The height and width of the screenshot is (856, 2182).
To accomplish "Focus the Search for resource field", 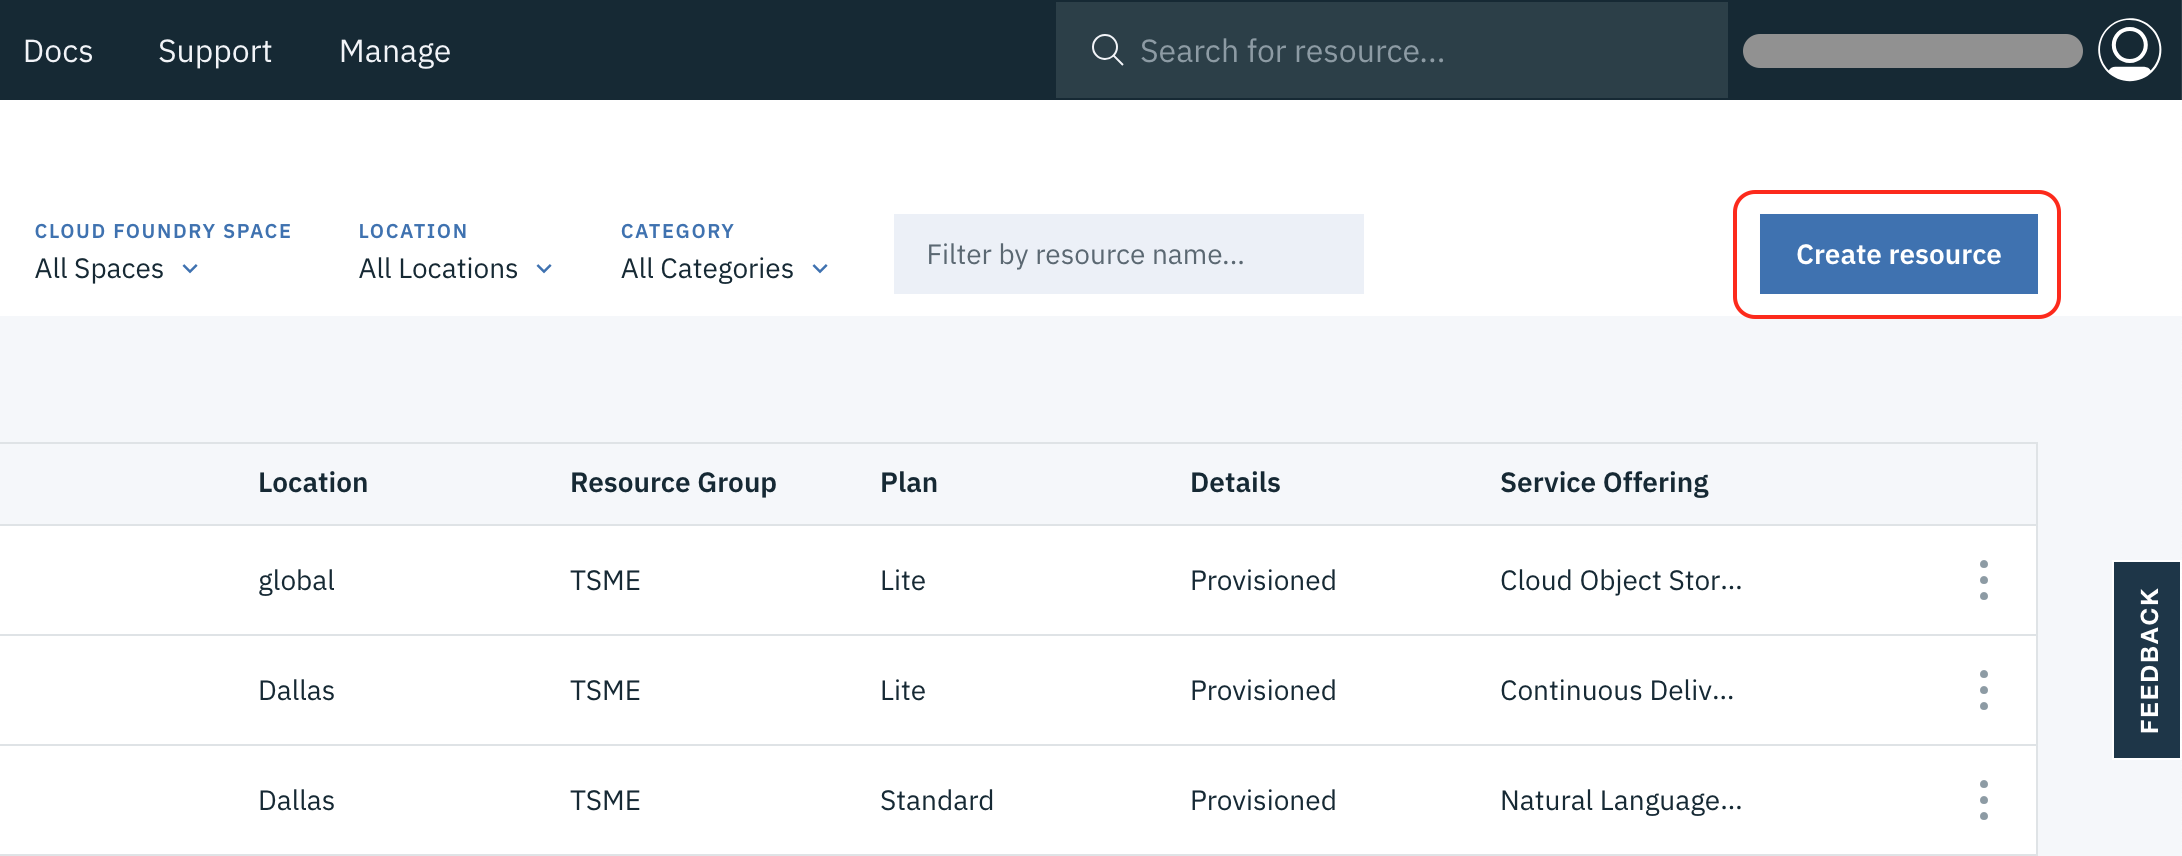I will click(1400, 51).
